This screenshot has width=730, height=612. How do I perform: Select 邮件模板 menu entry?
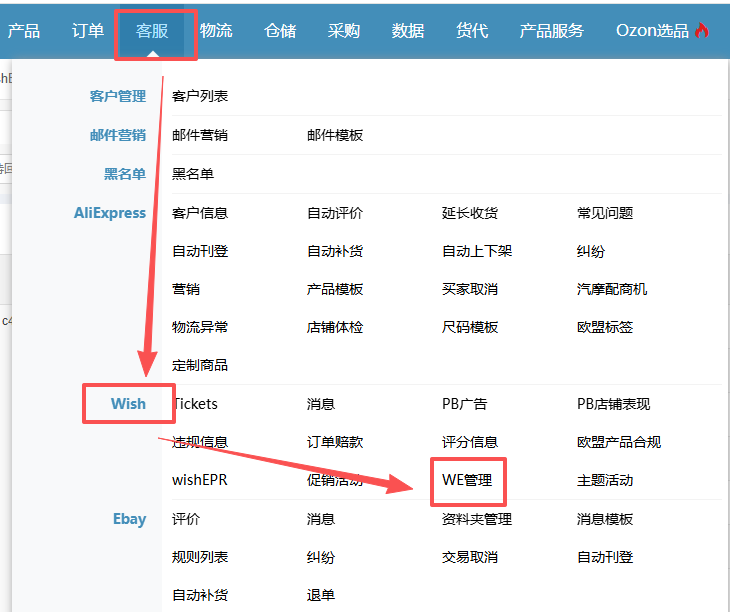point(335,135)
